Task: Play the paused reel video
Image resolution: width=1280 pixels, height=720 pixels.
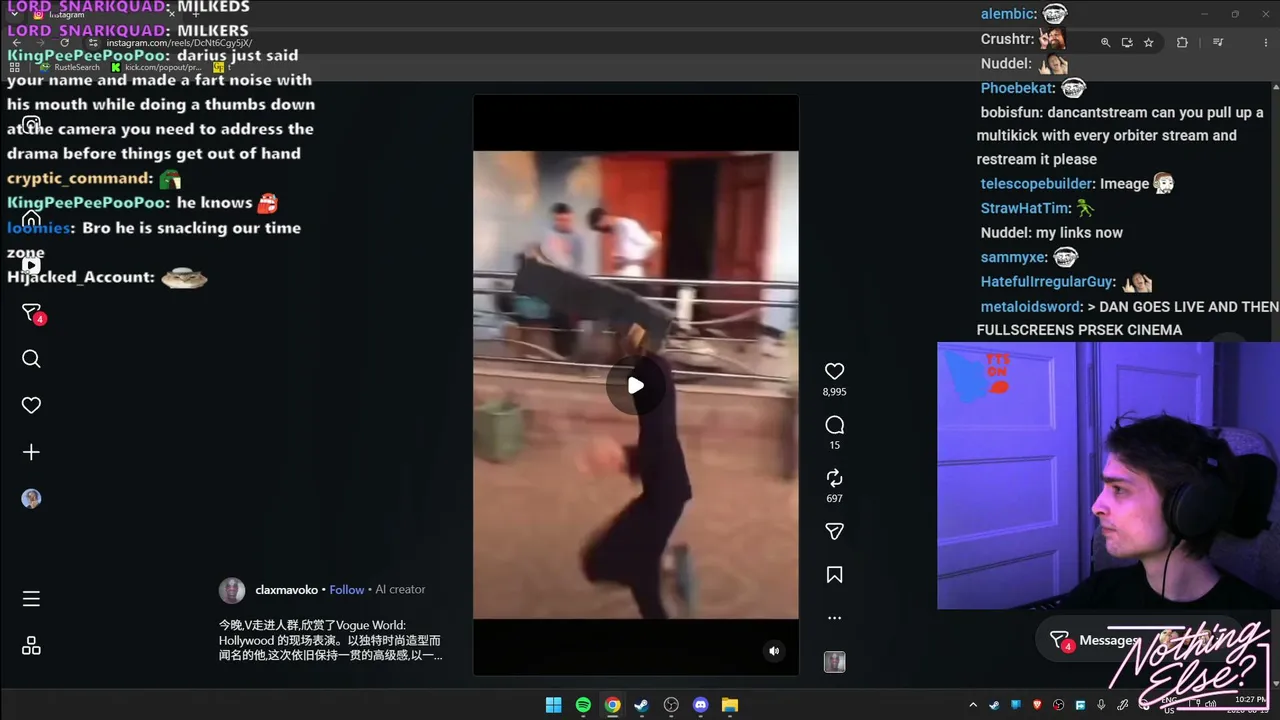Action: point(635,385)
